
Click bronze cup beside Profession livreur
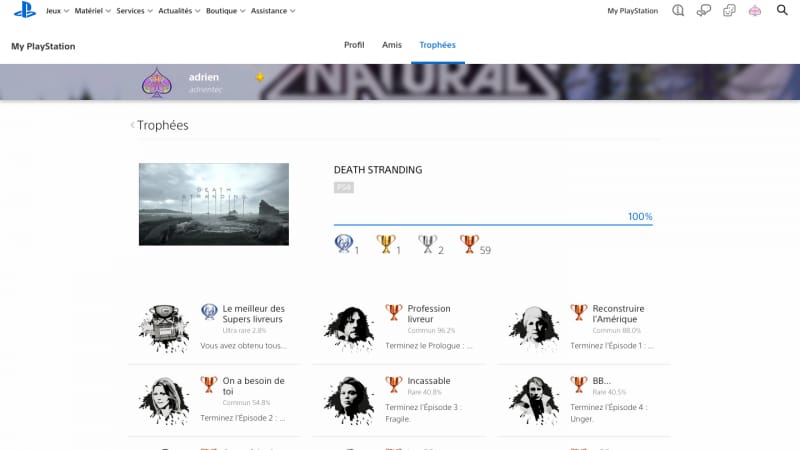coord(394,312)
